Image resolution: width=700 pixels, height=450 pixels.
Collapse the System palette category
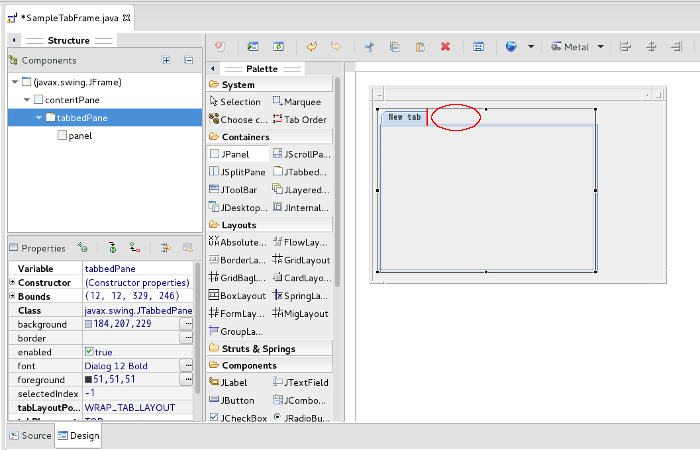[270, 84]
